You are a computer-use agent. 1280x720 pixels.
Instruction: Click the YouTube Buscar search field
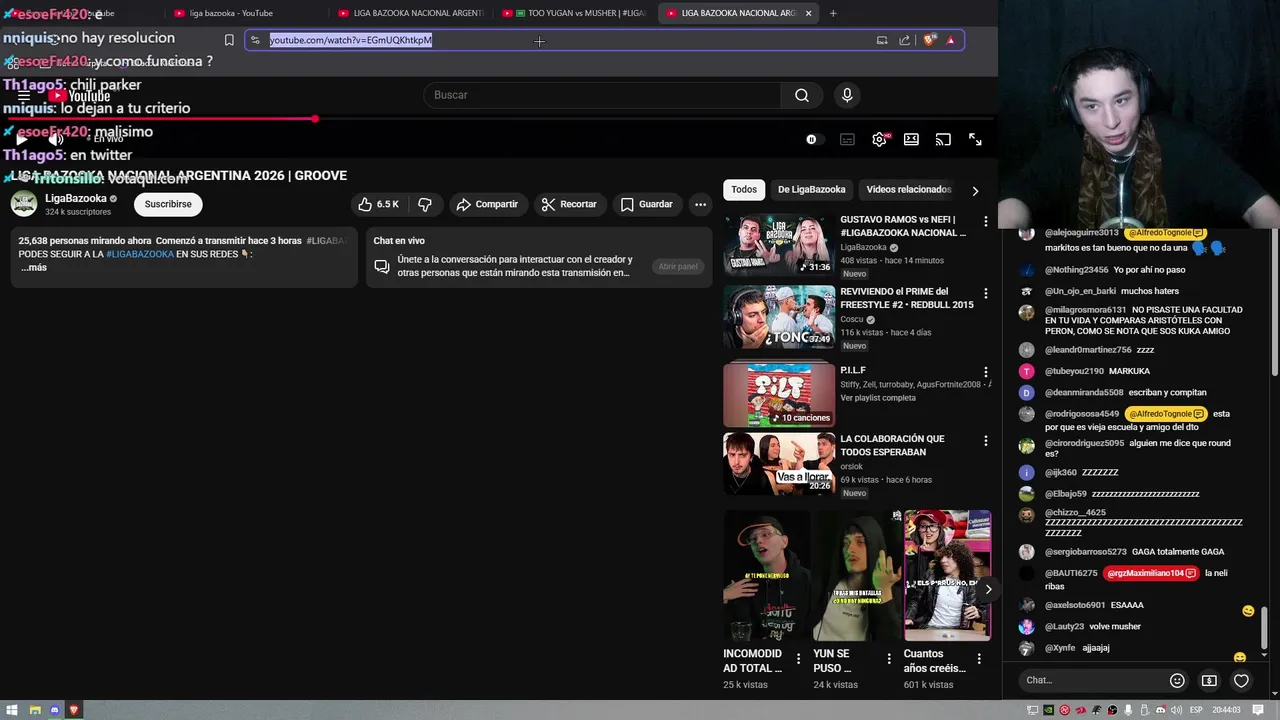602,95
